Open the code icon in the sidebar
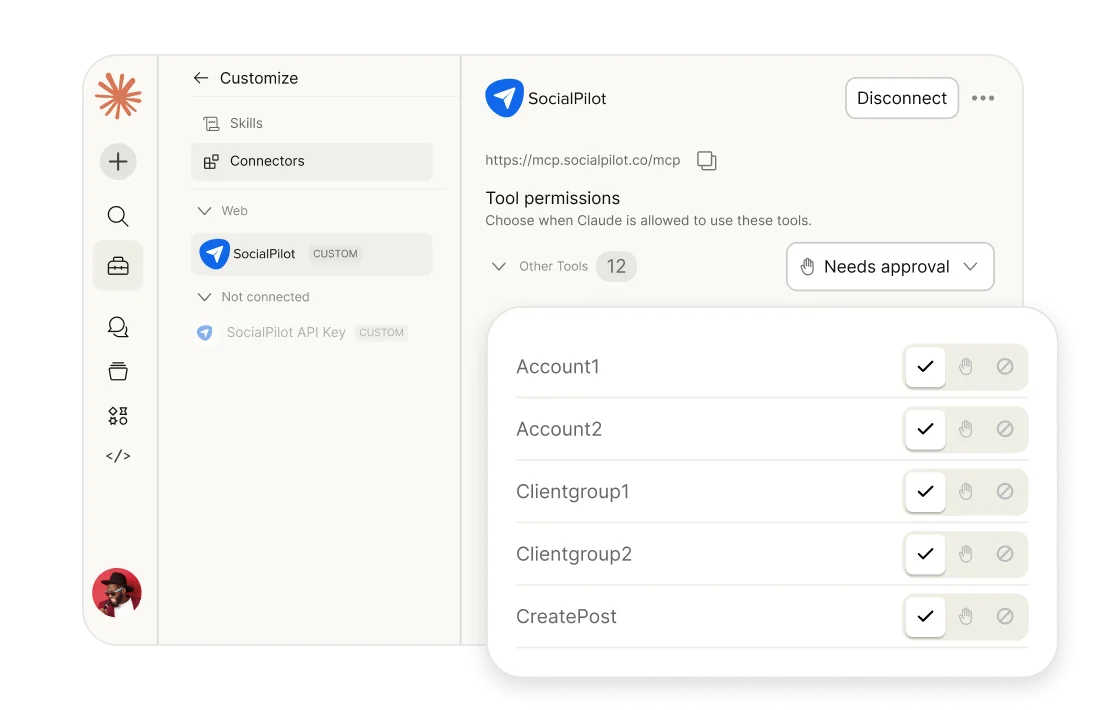Screen dimensions: 1108x710 pyautogui.click(x=117, y=456)
